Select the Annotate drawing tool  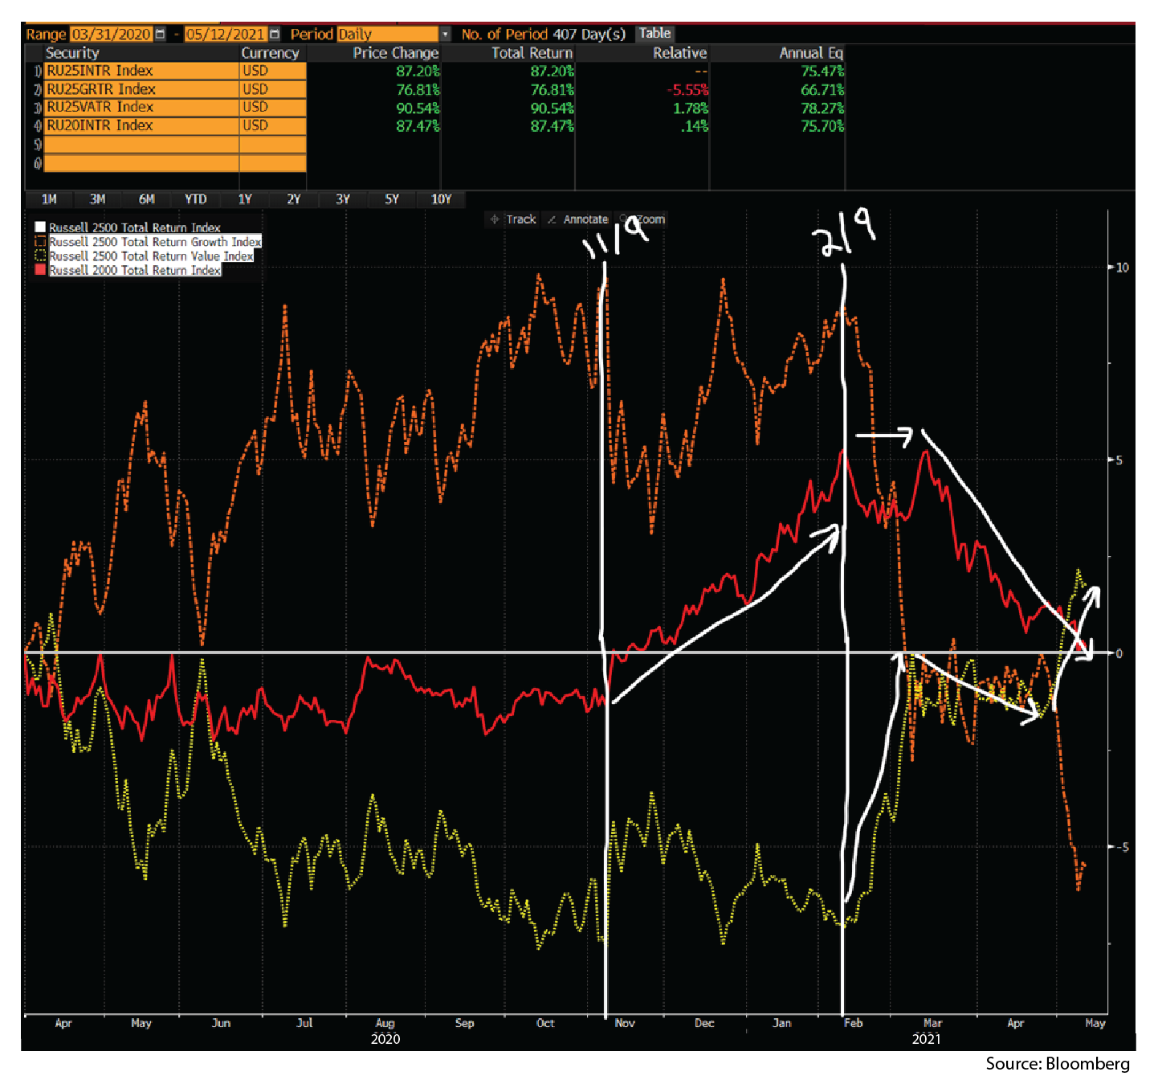click(x=578, y=219)
